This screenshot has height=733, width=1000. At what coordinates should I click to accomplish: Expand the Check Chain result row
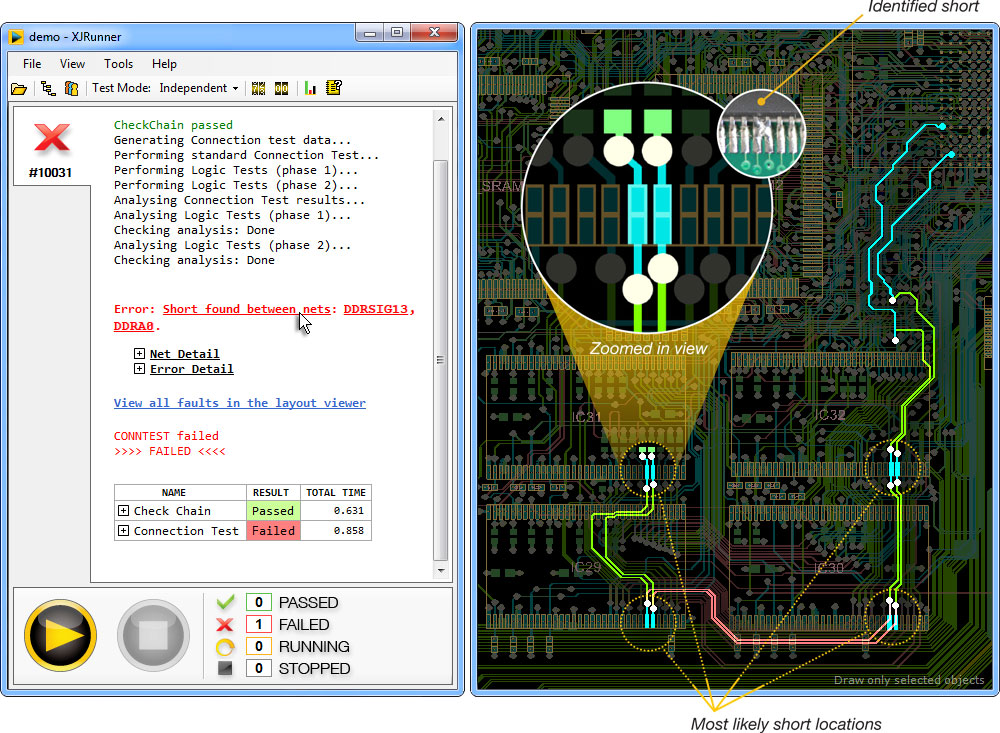tap(123, 510)
